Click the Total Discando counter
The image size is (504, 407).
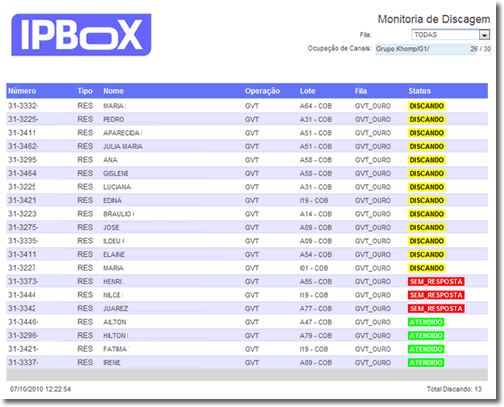[454, 389]
